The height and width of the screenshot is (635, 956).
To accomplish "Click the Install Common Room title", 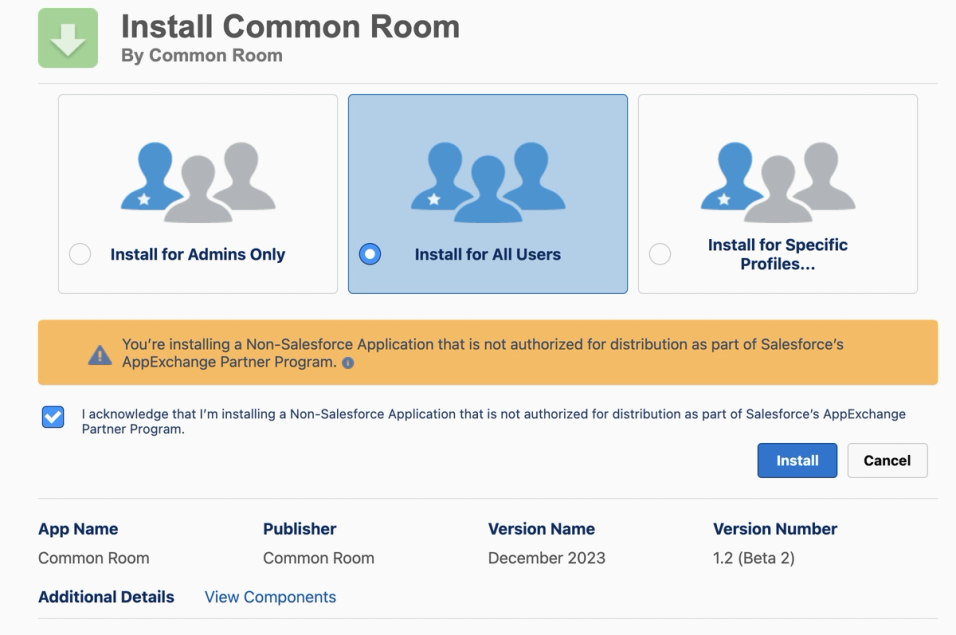I will click(x=290, y=27).
